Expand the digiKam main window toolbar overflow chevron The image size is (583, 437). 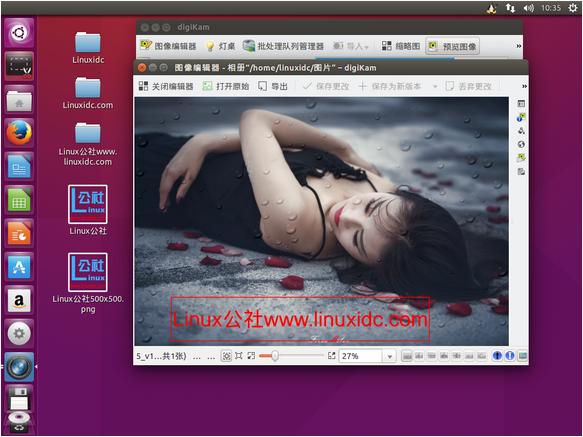[519, 46]
